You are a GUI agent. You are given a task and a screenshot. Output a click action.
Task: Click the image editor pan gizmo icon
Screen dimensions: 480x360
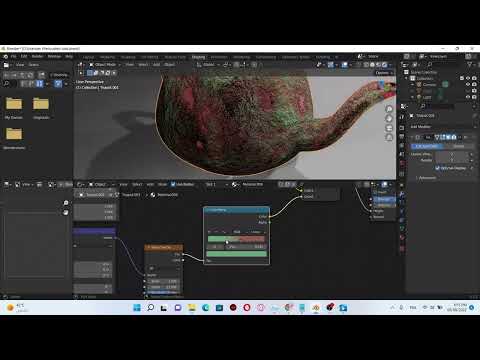coord(66,212)
